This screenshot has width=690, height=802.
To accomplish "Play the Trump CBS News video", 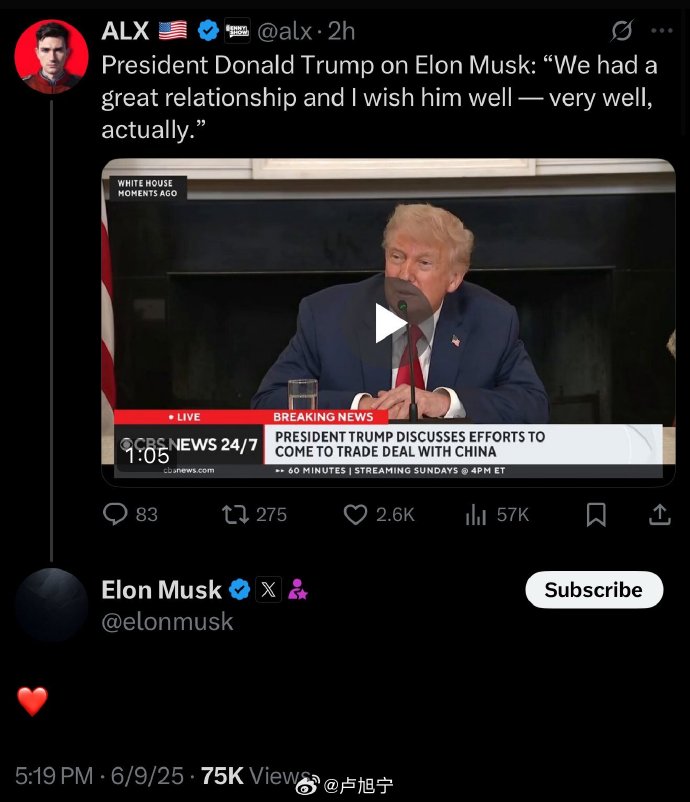I will tap(389, 322).
